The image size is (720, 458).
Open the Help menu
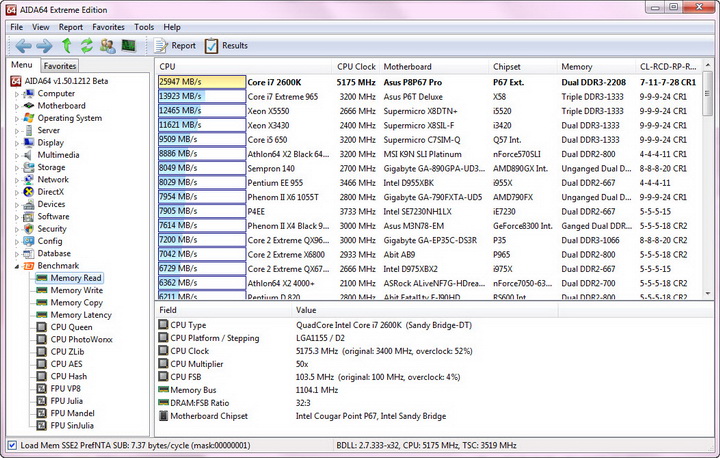click(x=172, y=27)
